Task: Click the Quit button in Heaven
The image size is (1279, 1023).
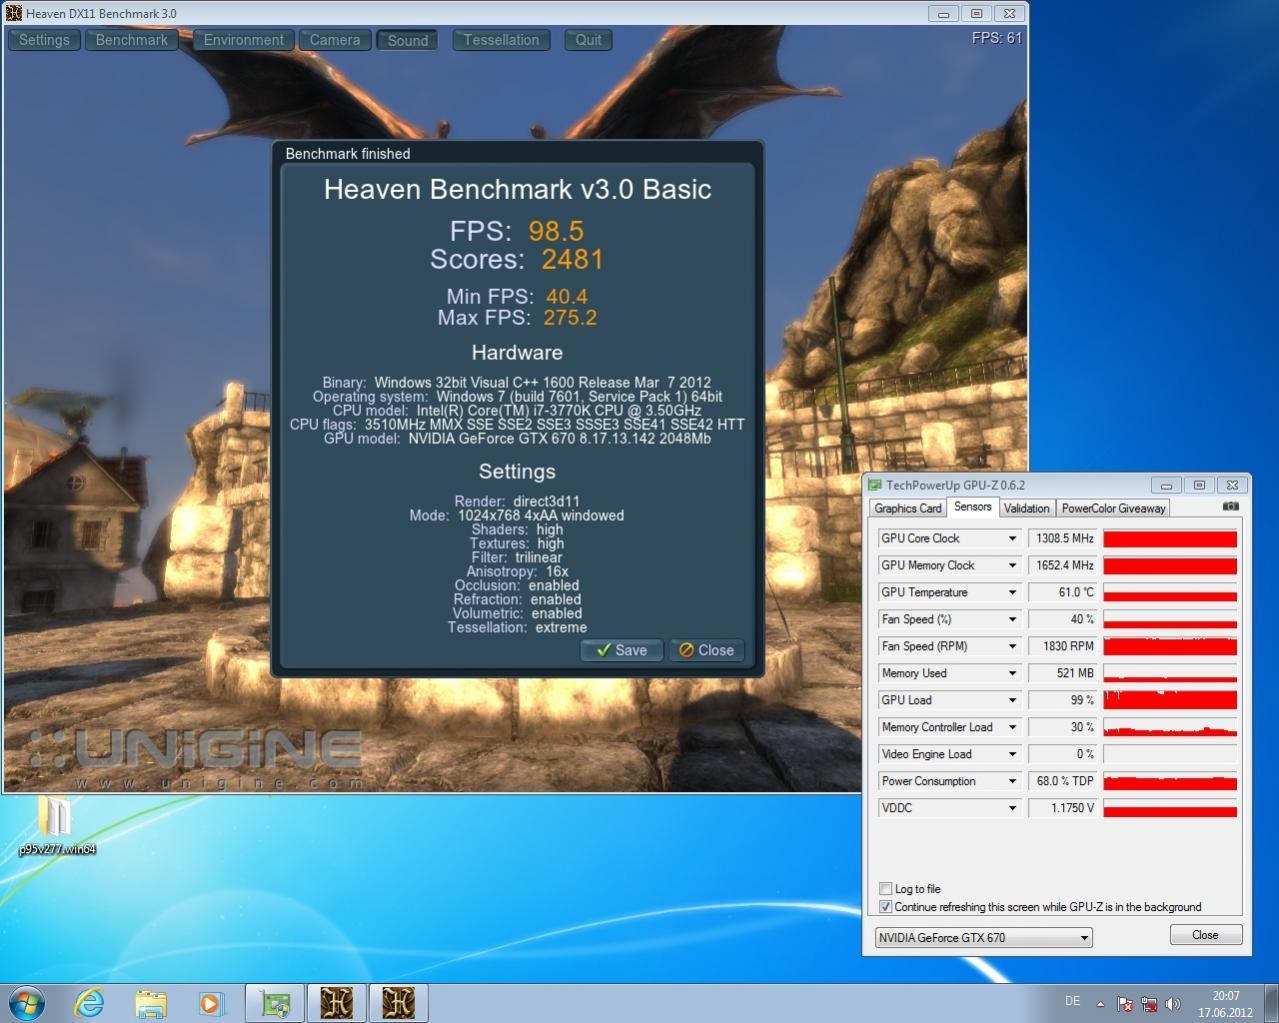Action: coord(589,40)
